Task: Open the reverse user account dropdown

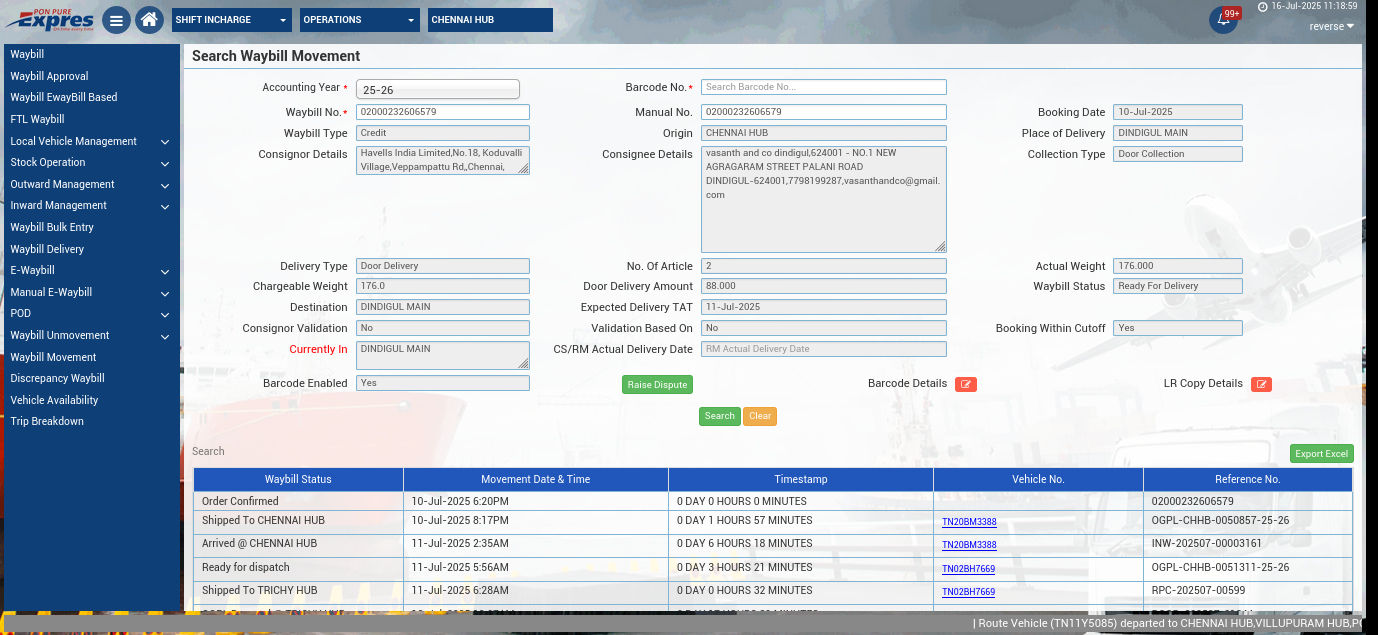Action: (1331, 26)
